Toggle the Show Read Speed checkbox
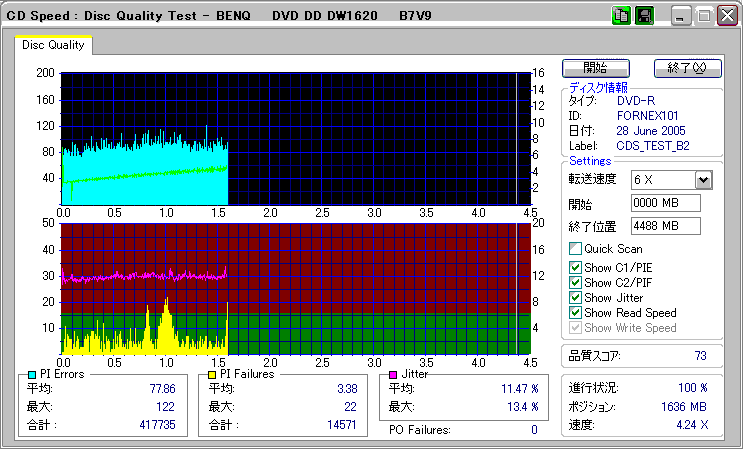743x449 pixels. tap(575, 313)
